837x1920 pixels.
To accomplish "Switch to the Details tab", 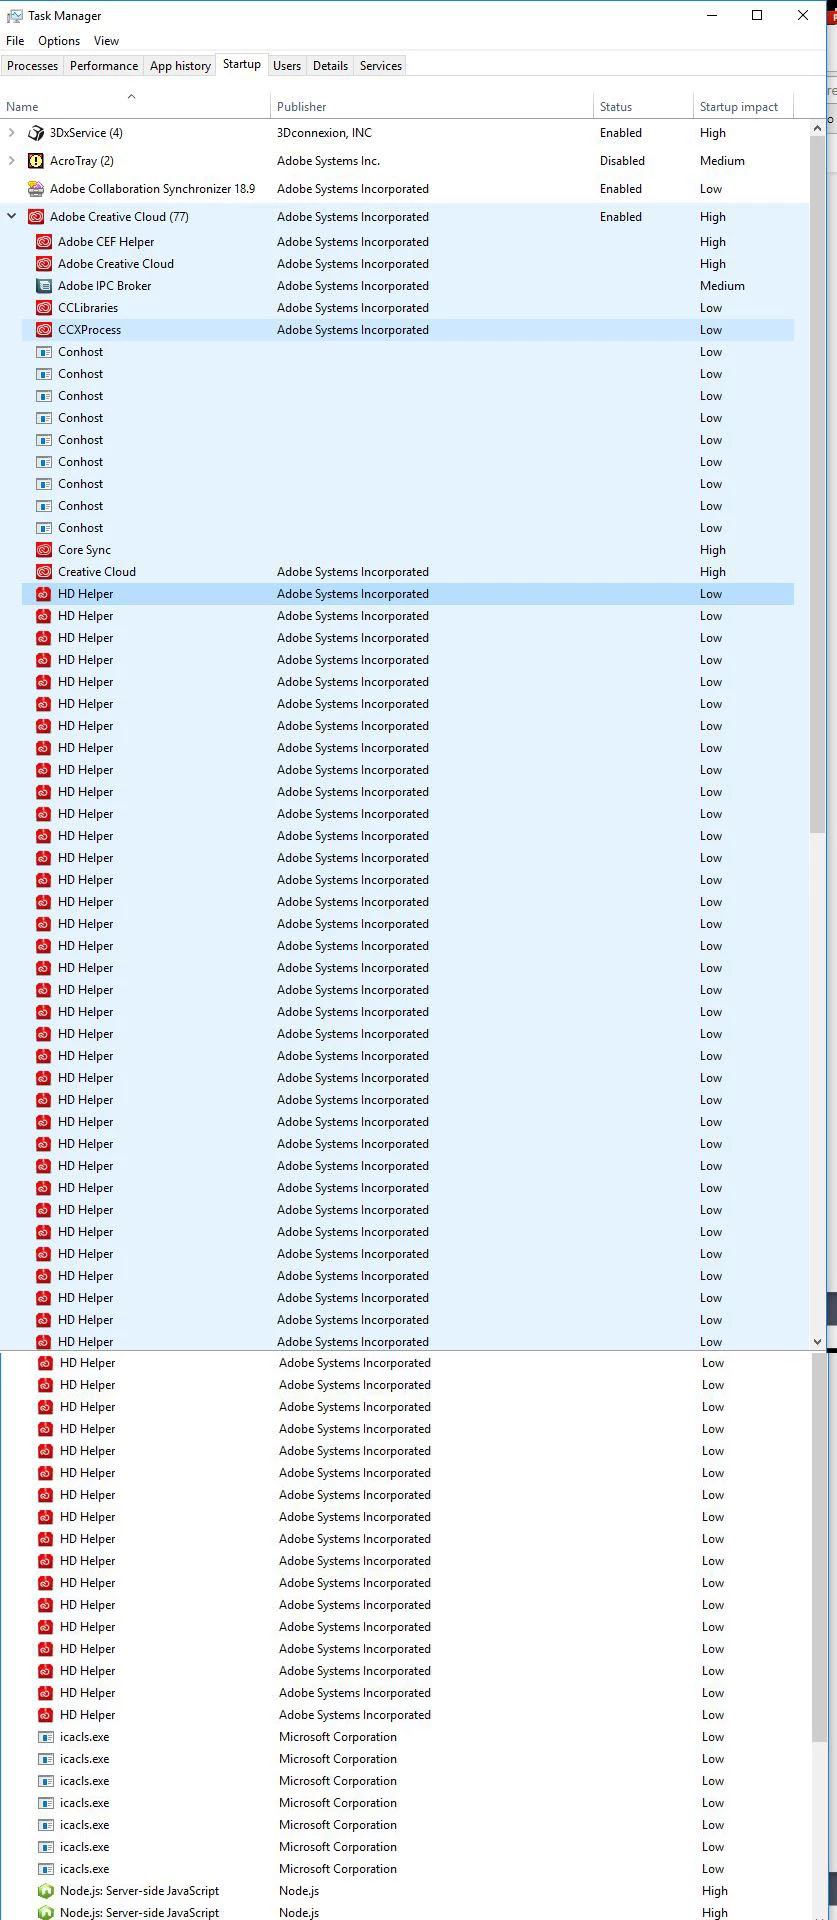I will click(330, 66).
